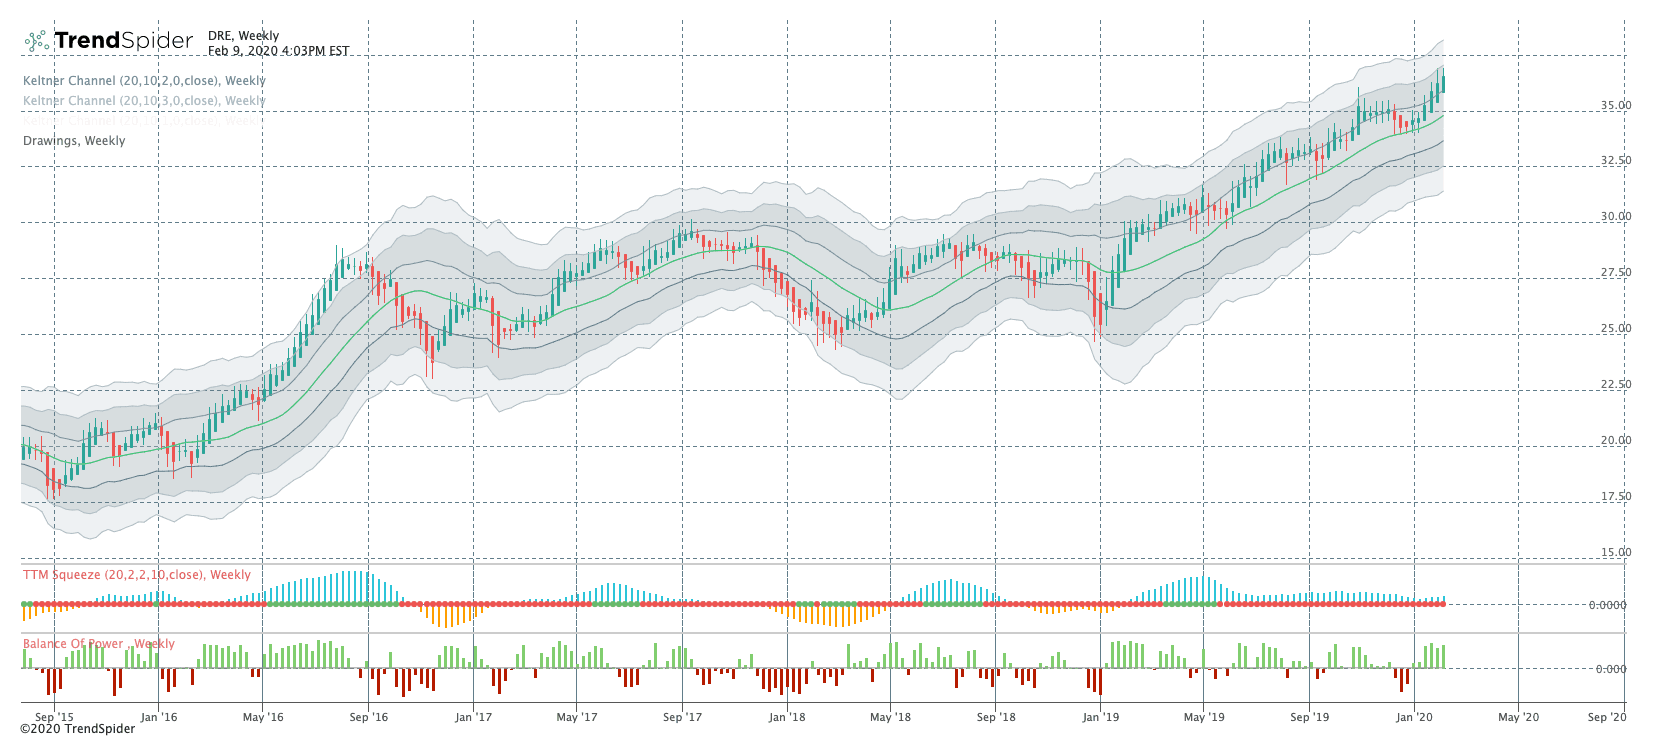Click the TTM Squeeze 0.0000 axis value
Screen dimensions: 1657x748
pos(1608,605)
